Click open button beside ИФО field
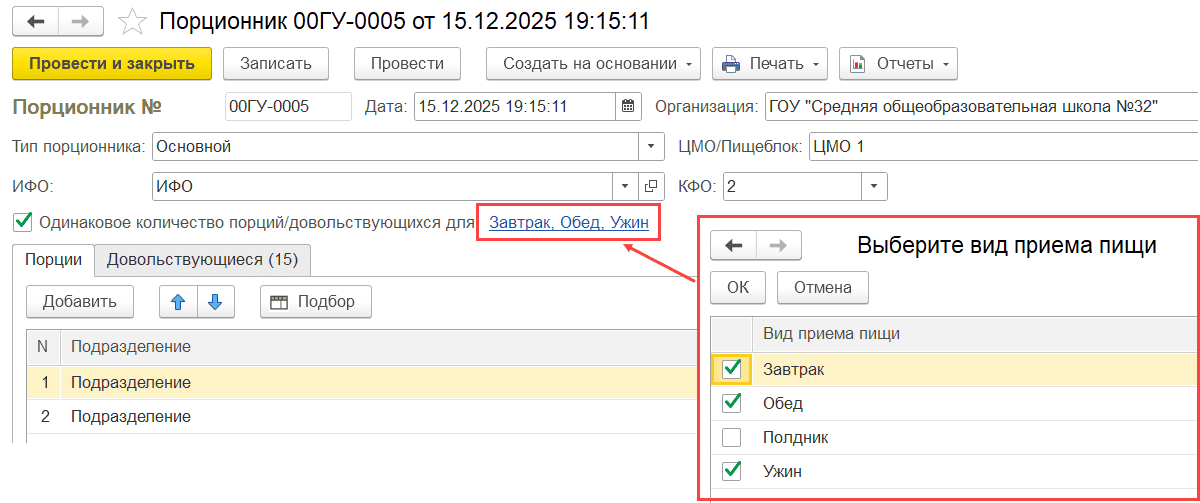This screenshot has height=503, width=1200. 650,186
